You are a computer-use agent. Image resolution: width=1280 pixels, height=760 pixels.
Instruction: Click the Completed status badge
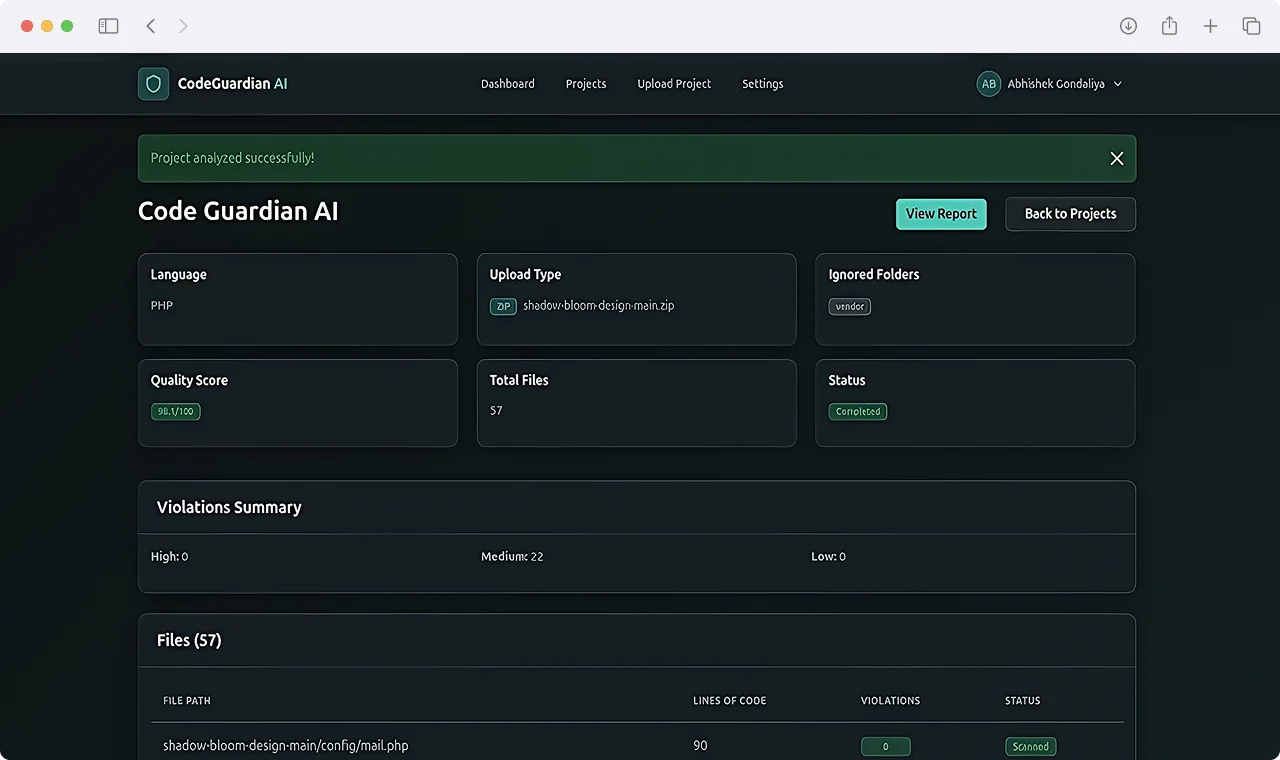[x=858, y=411]
